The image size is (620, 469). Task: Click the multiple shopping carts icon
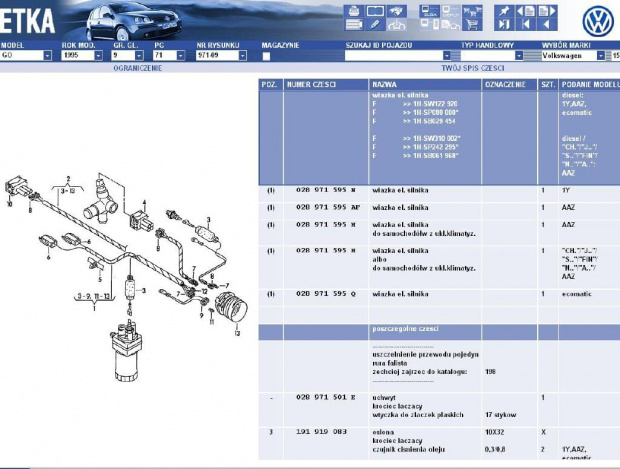point(472,11)
